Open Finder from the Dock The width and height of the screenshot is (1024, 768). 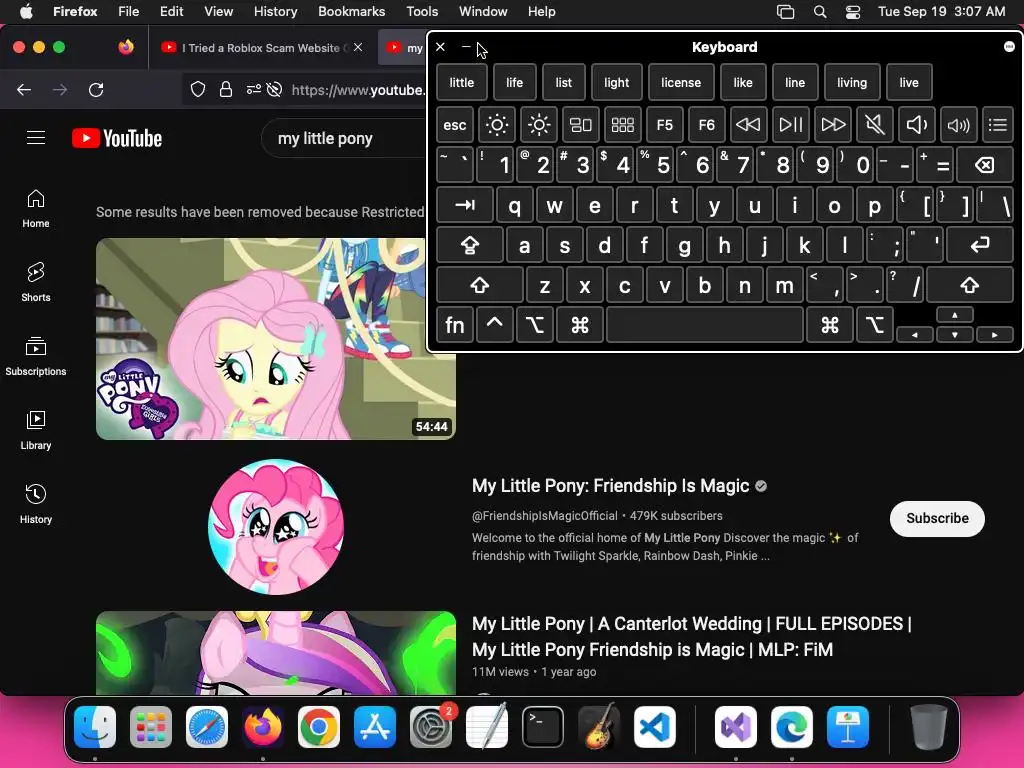tap(95, 727)
